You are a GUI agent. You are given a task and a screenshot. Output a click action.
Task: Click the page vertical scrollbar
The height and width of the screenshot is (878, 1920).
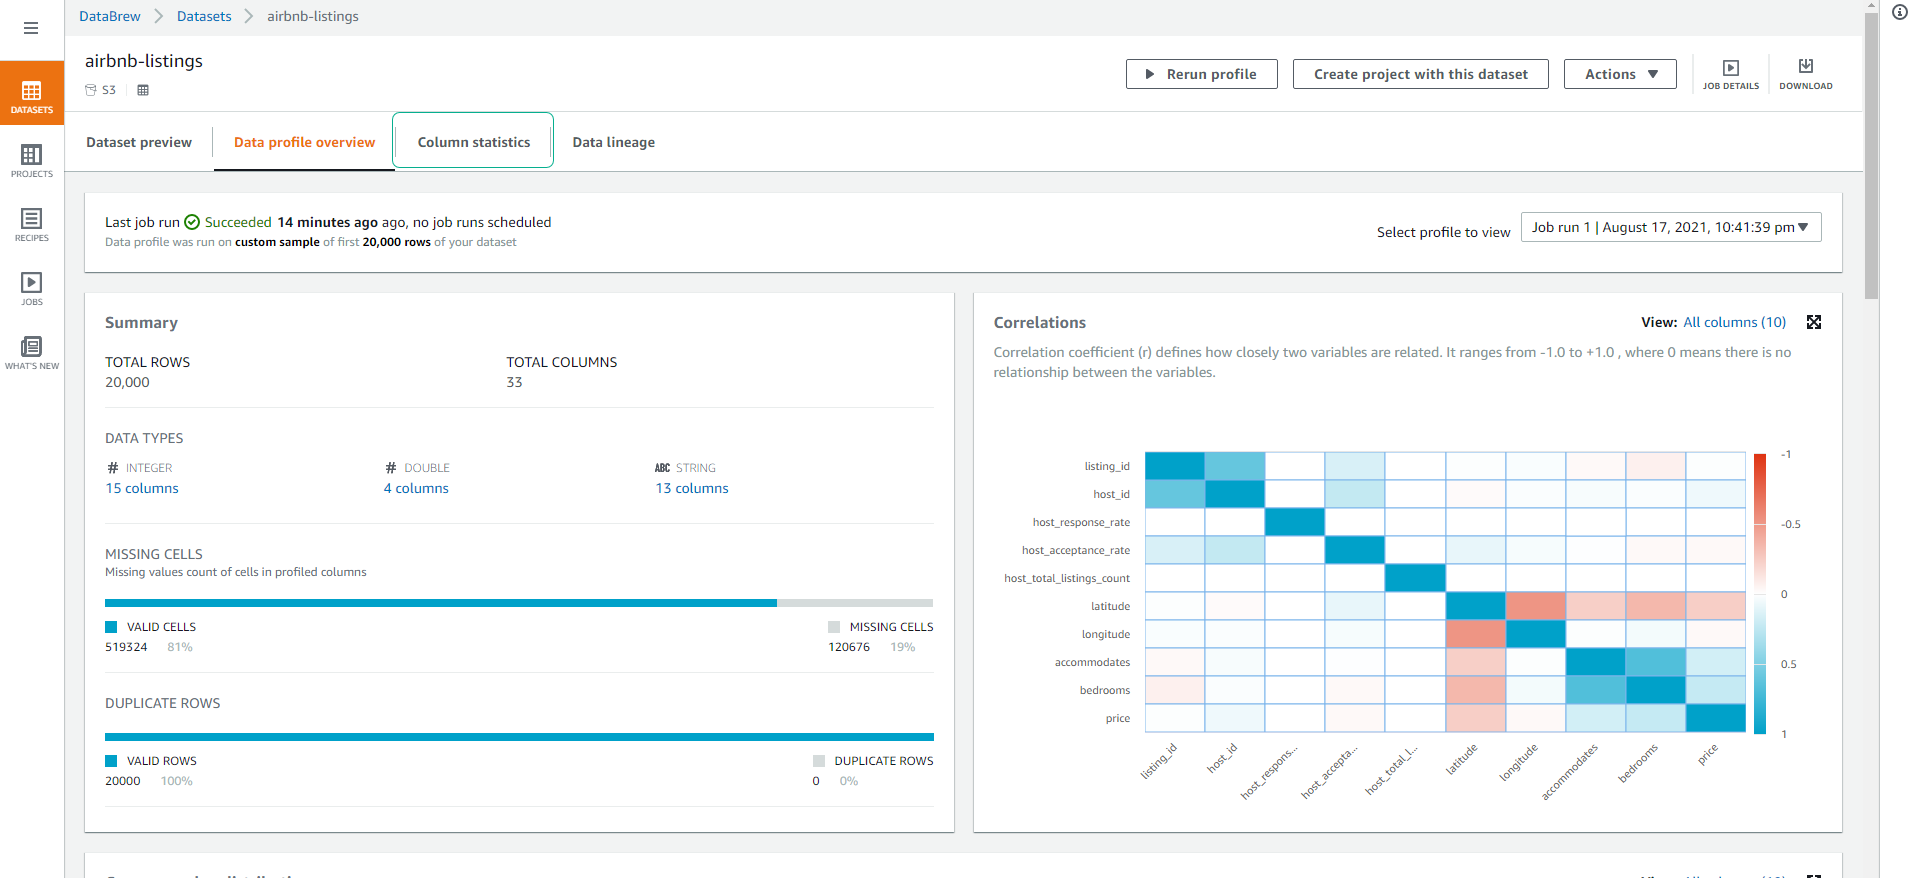click(1871, 155)
